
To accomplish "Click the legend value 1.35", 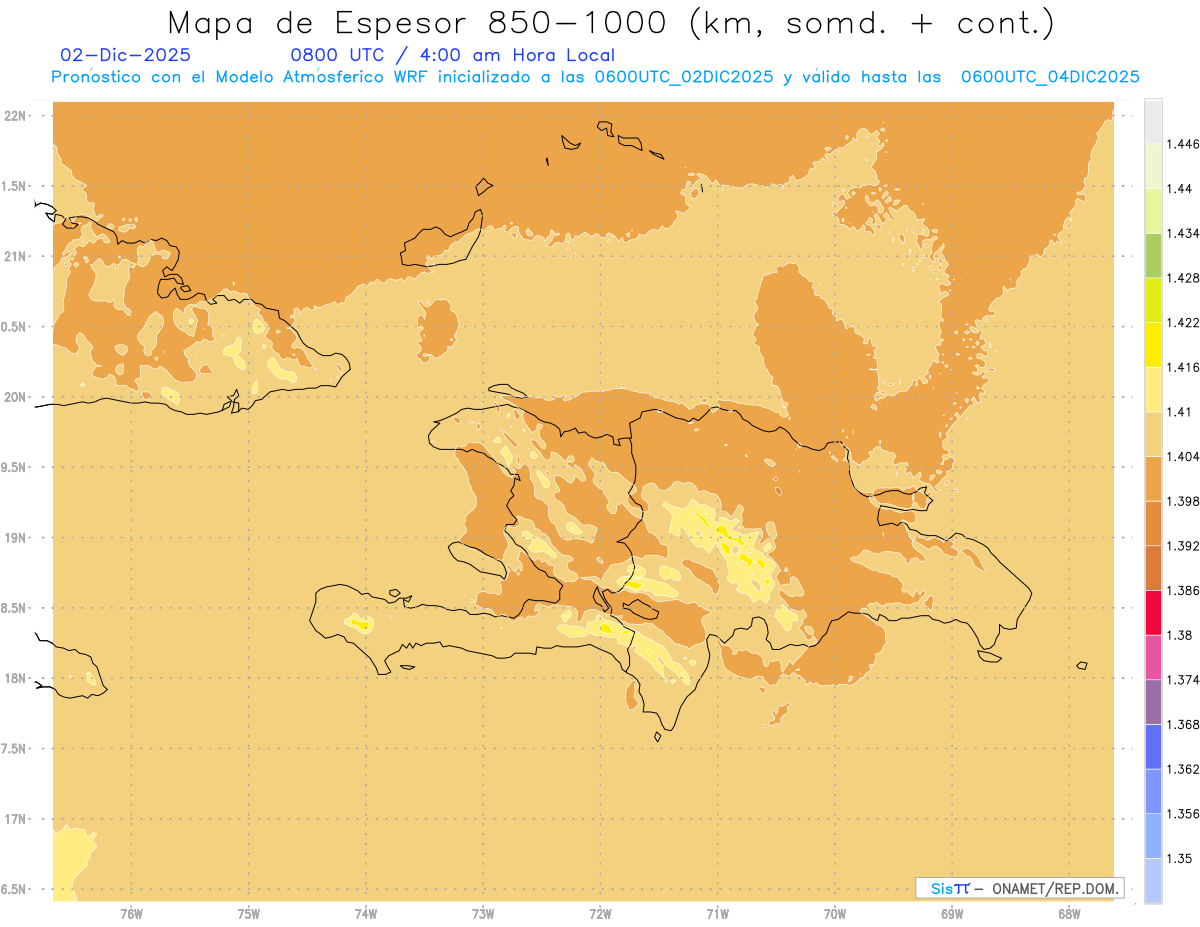I will tap(1180, 858).
